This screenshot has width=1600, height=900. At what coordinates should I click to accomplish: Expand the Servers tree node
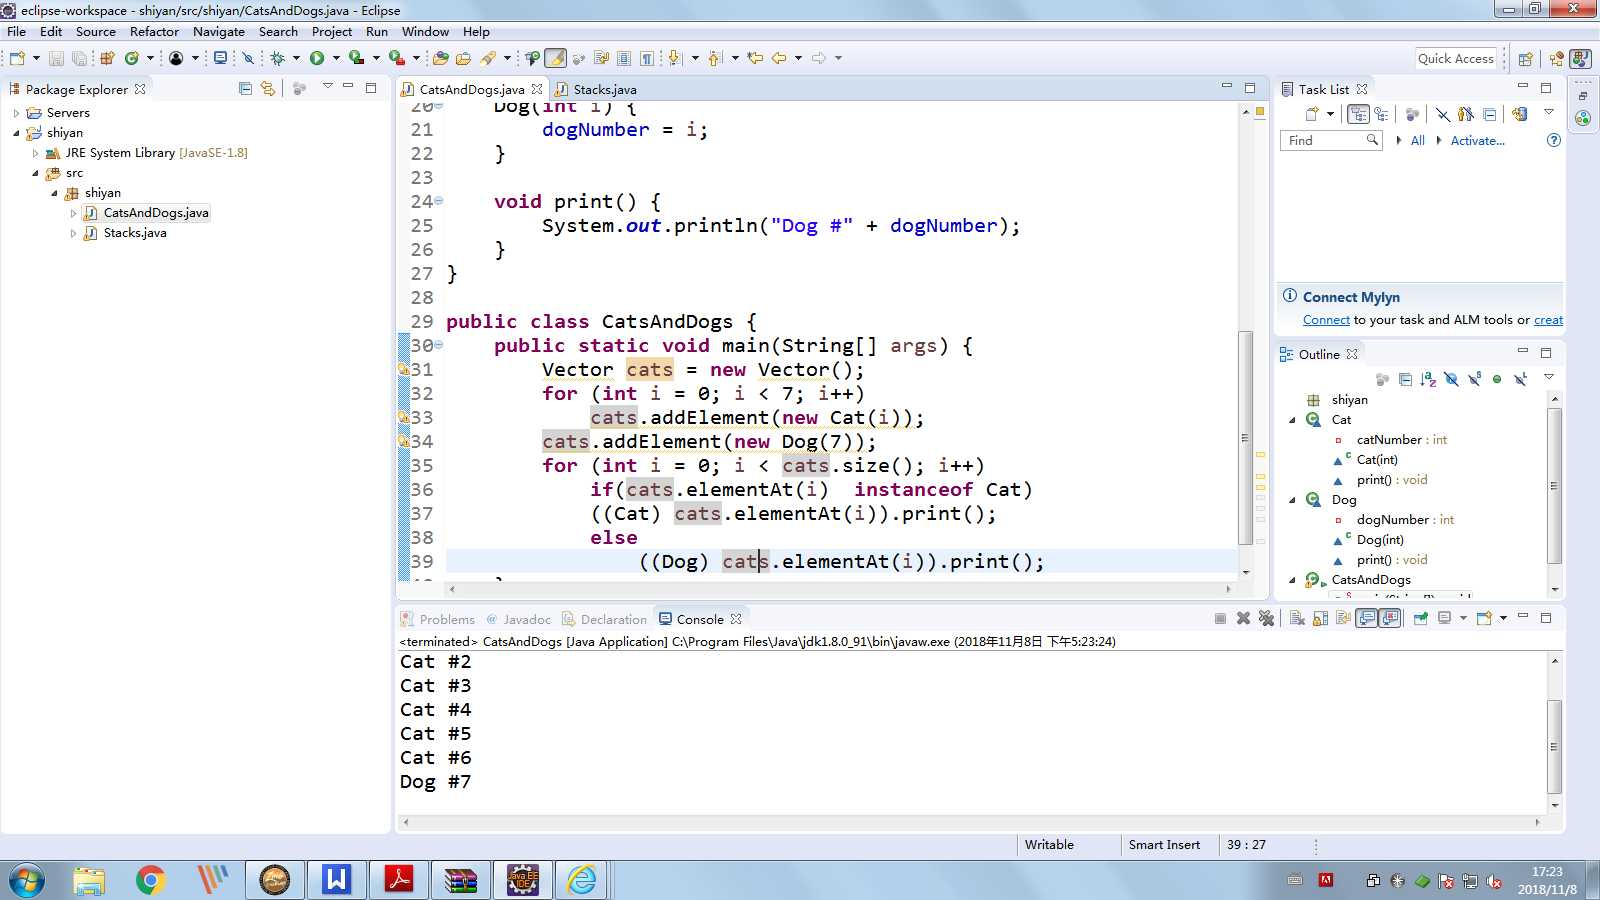point(16,113)
